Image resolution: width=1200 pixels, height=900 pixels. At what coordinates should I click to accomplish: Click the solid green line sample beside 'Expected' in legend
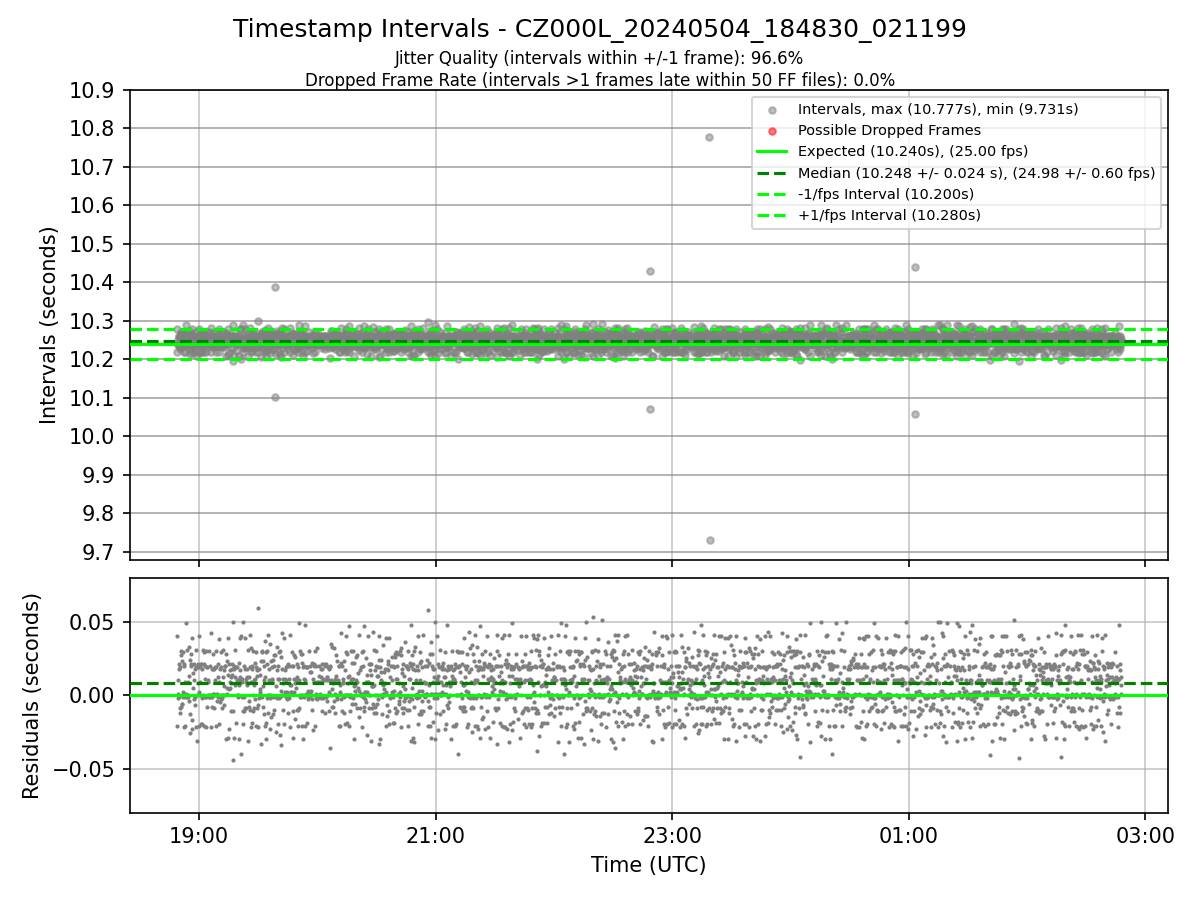[x=772, y=152]
